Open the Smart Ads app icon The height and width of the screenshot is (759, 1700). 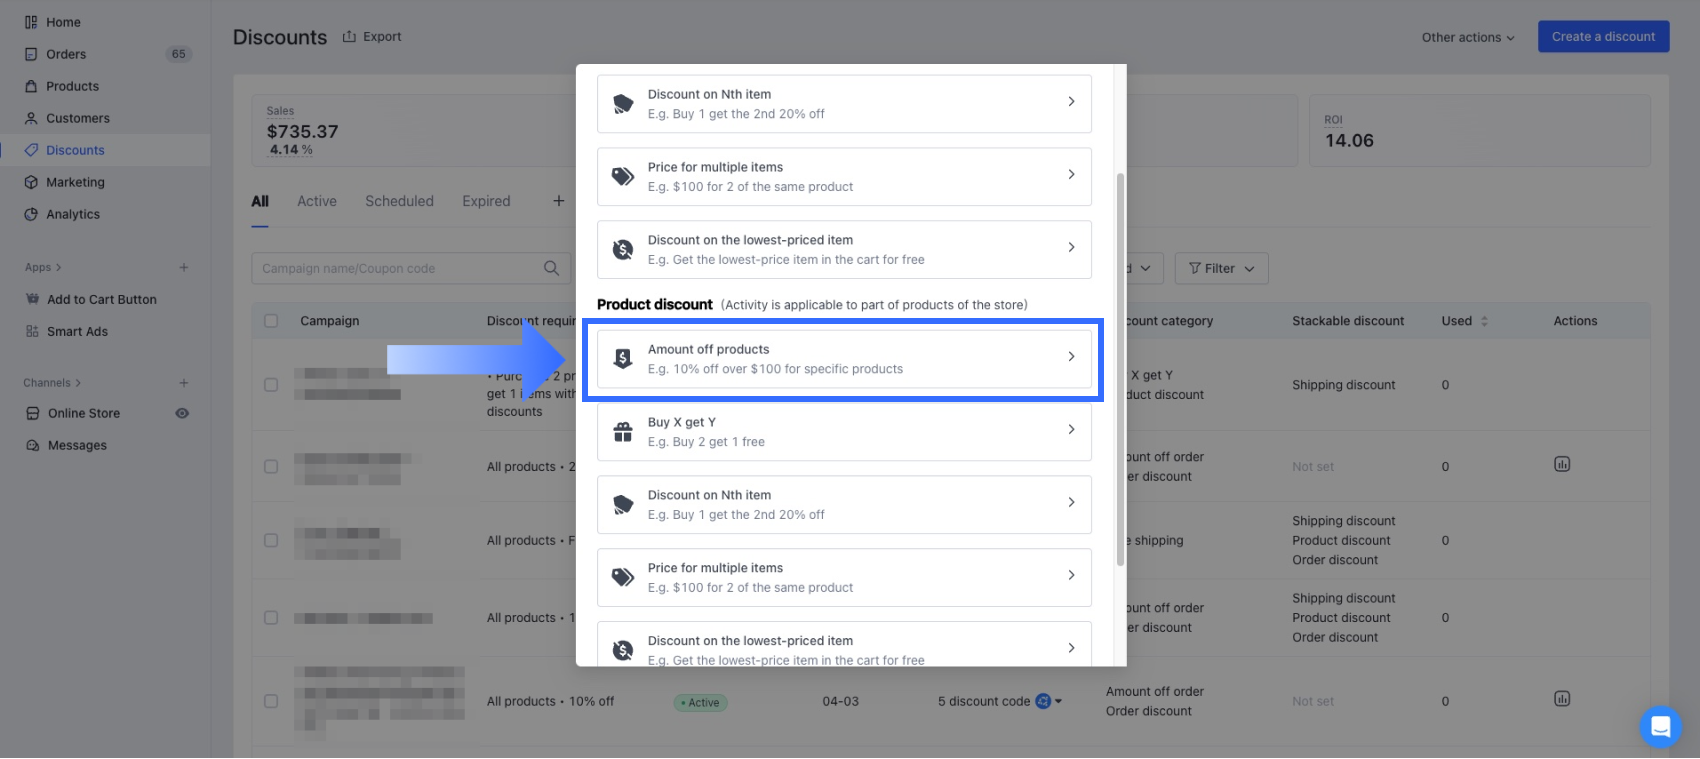(x=32, y=331)
